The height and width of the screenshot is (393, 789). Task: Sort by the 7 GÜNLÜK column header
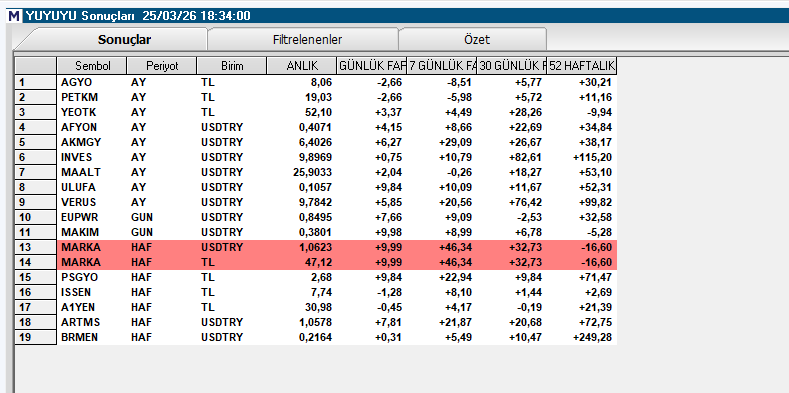(441, 65)
